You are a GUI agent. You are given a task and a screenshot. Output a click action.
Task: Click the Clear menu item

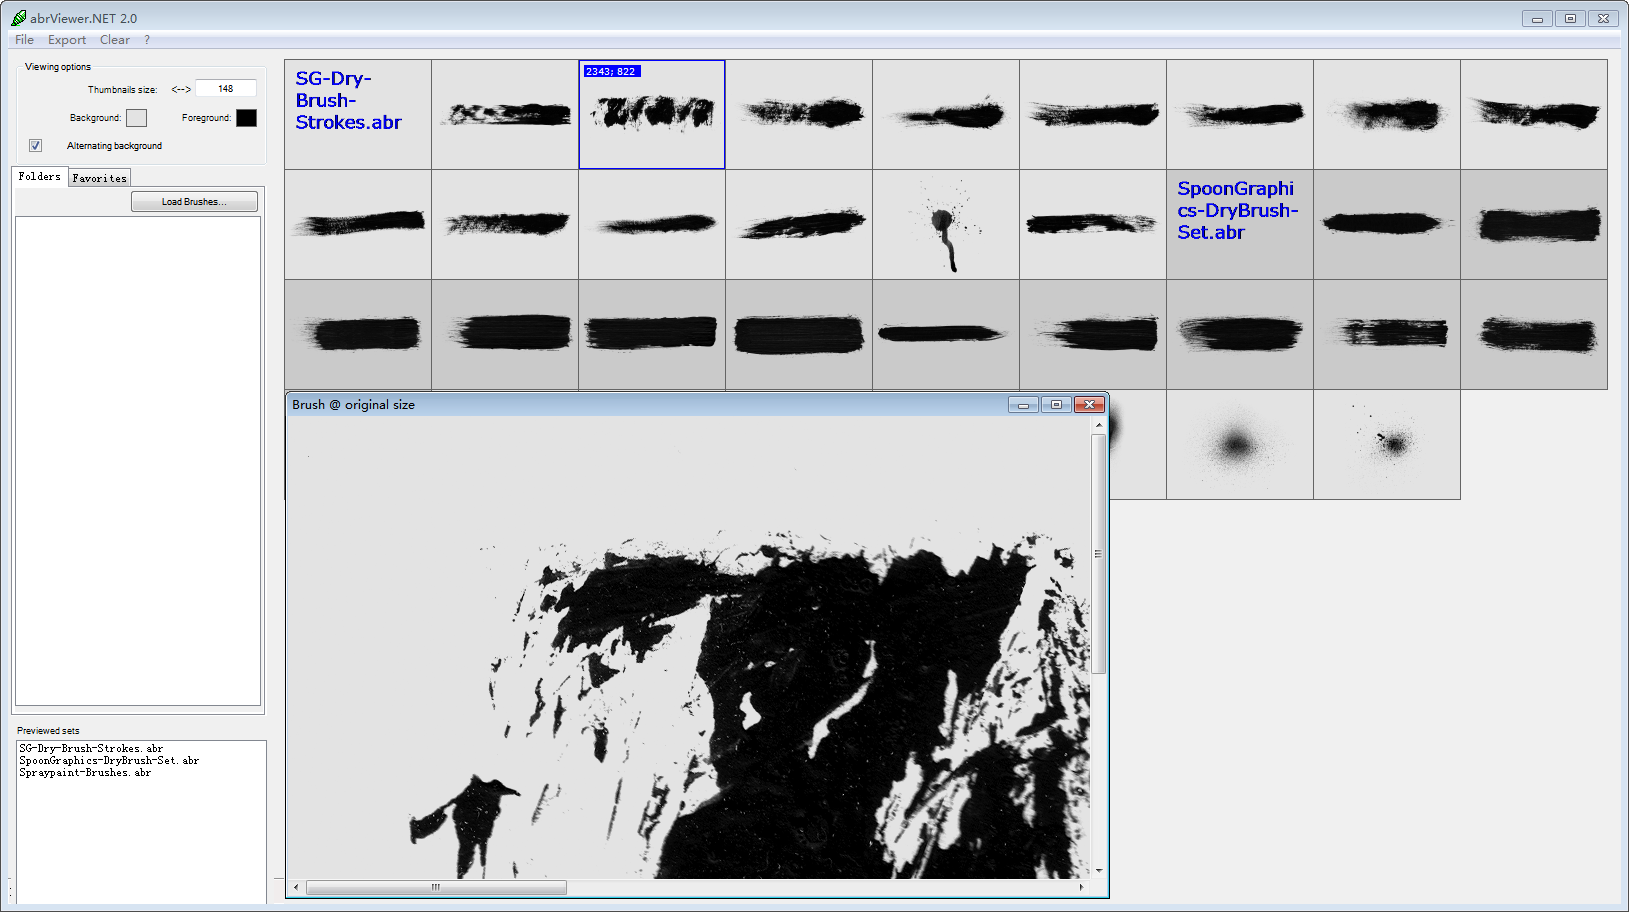click(x=114, y=40)
